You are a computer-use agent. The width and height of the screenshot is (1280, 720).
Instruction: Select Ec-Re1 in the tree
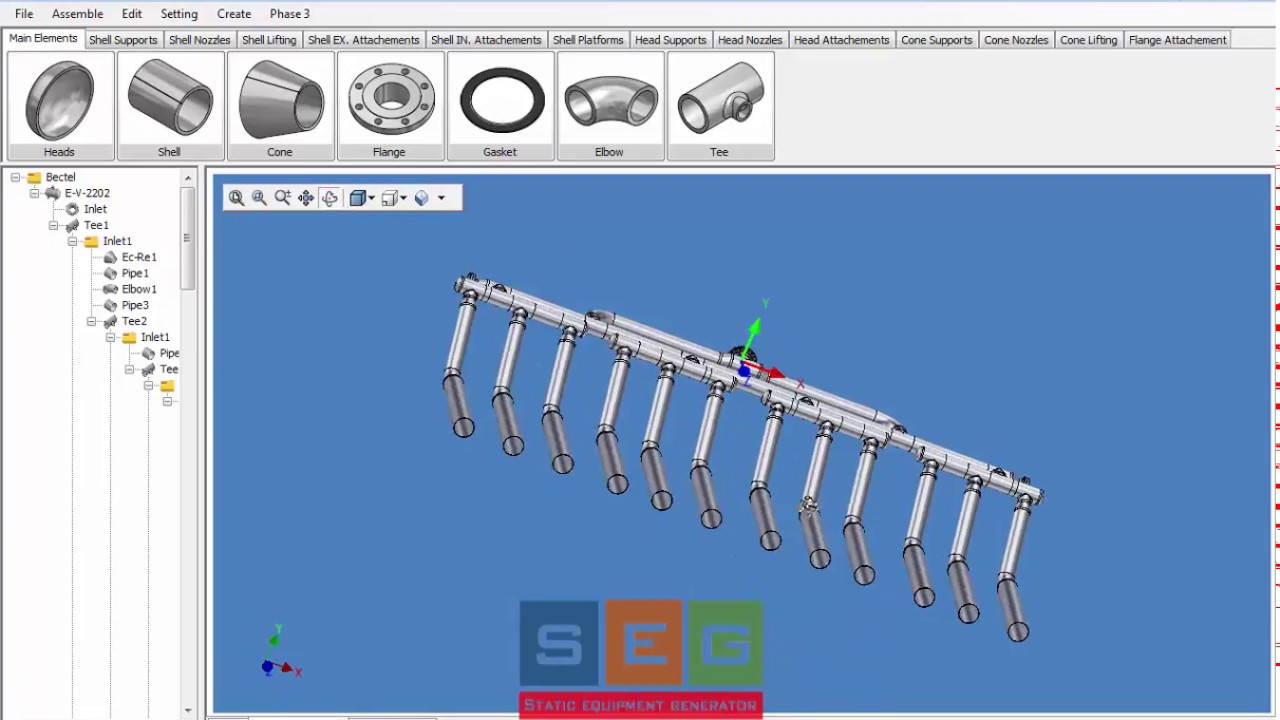point(139,257)
